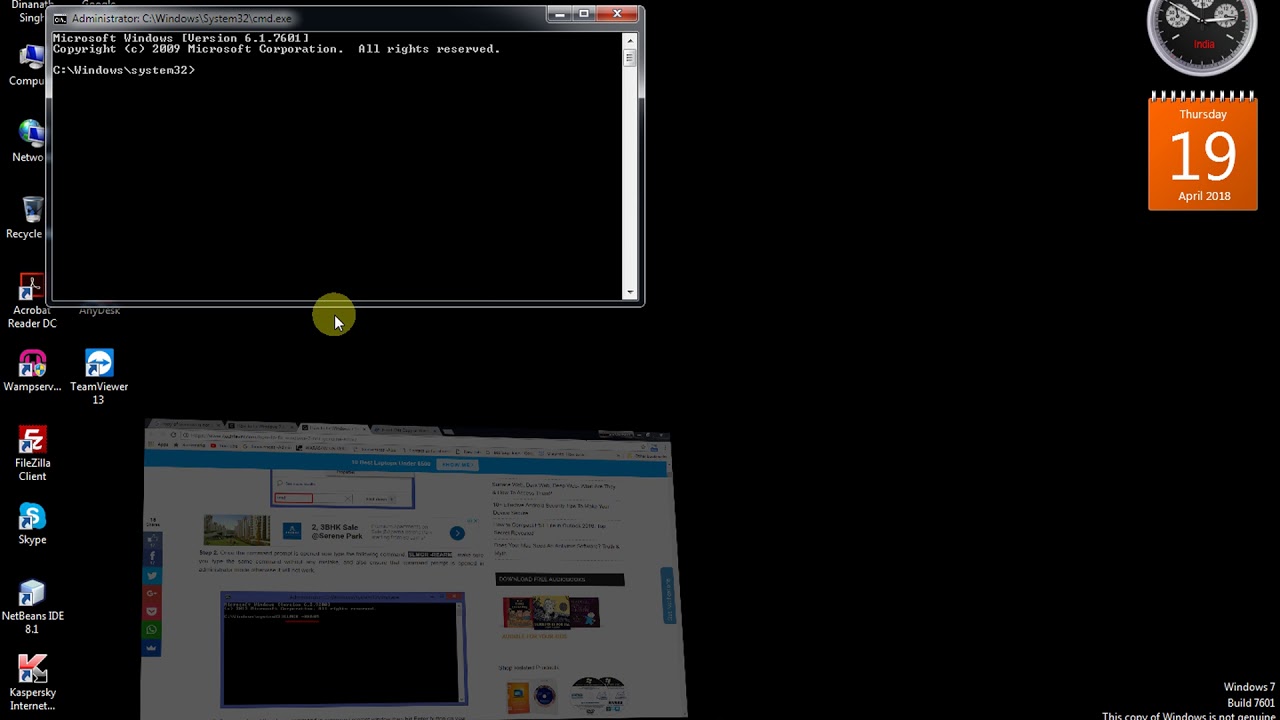Click the building ad image in browser
The image size is (1280, 720).
point(237,530)
